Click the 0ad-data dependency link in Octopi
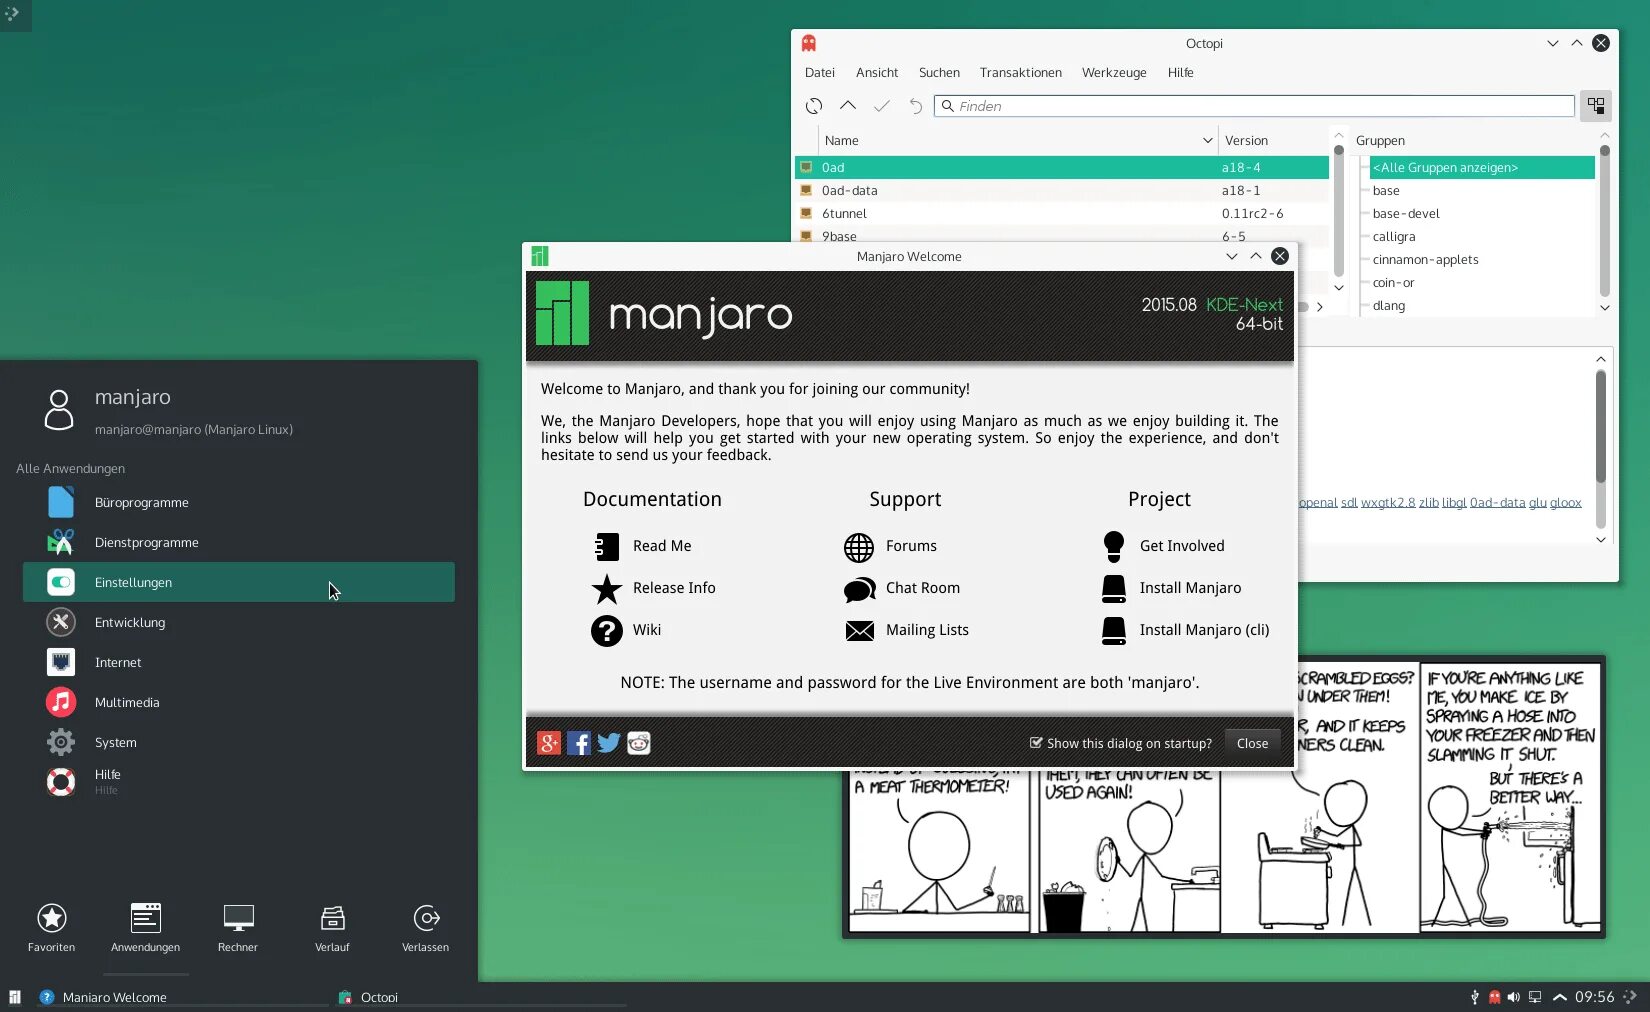Viewport: 1650px width, 1012px height. pyautogui.click(x=1498, y=503)
